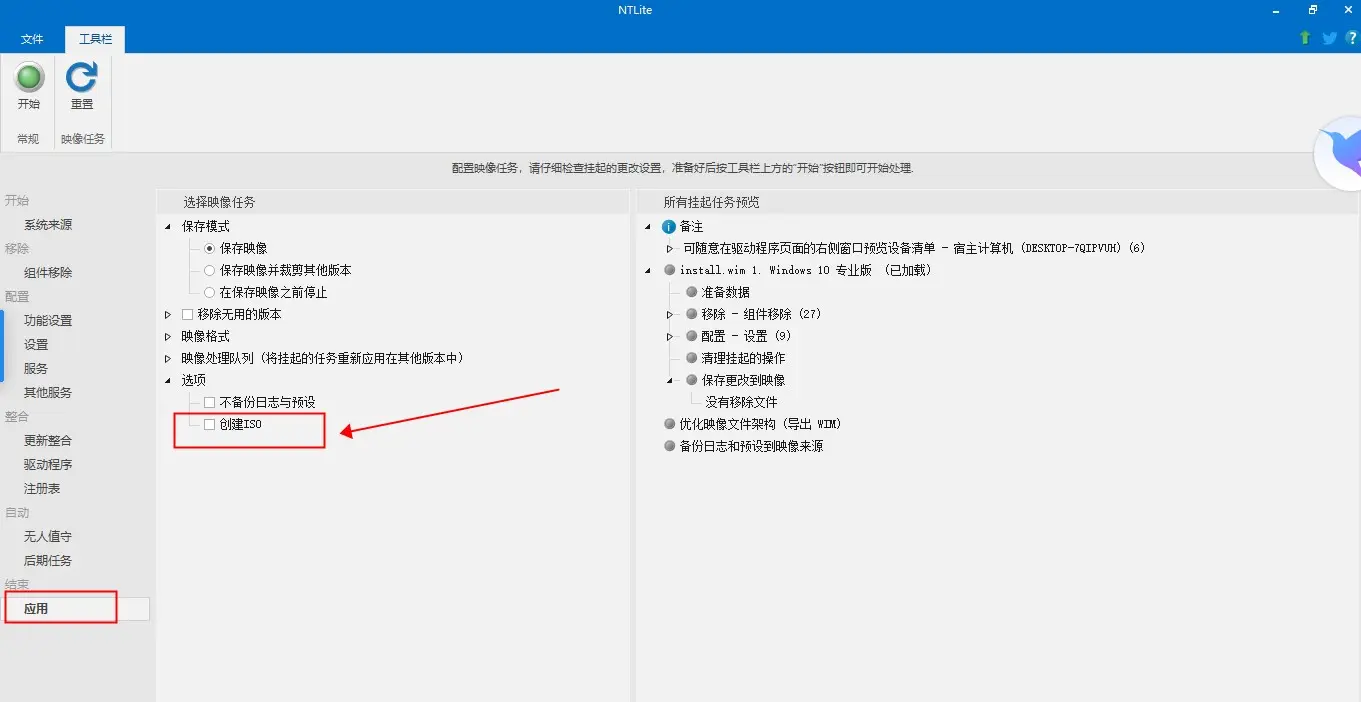Switch to the 工具栏 tab
Image resolution: width=1361 pixels, height=702 pixels.
(95, 39)
